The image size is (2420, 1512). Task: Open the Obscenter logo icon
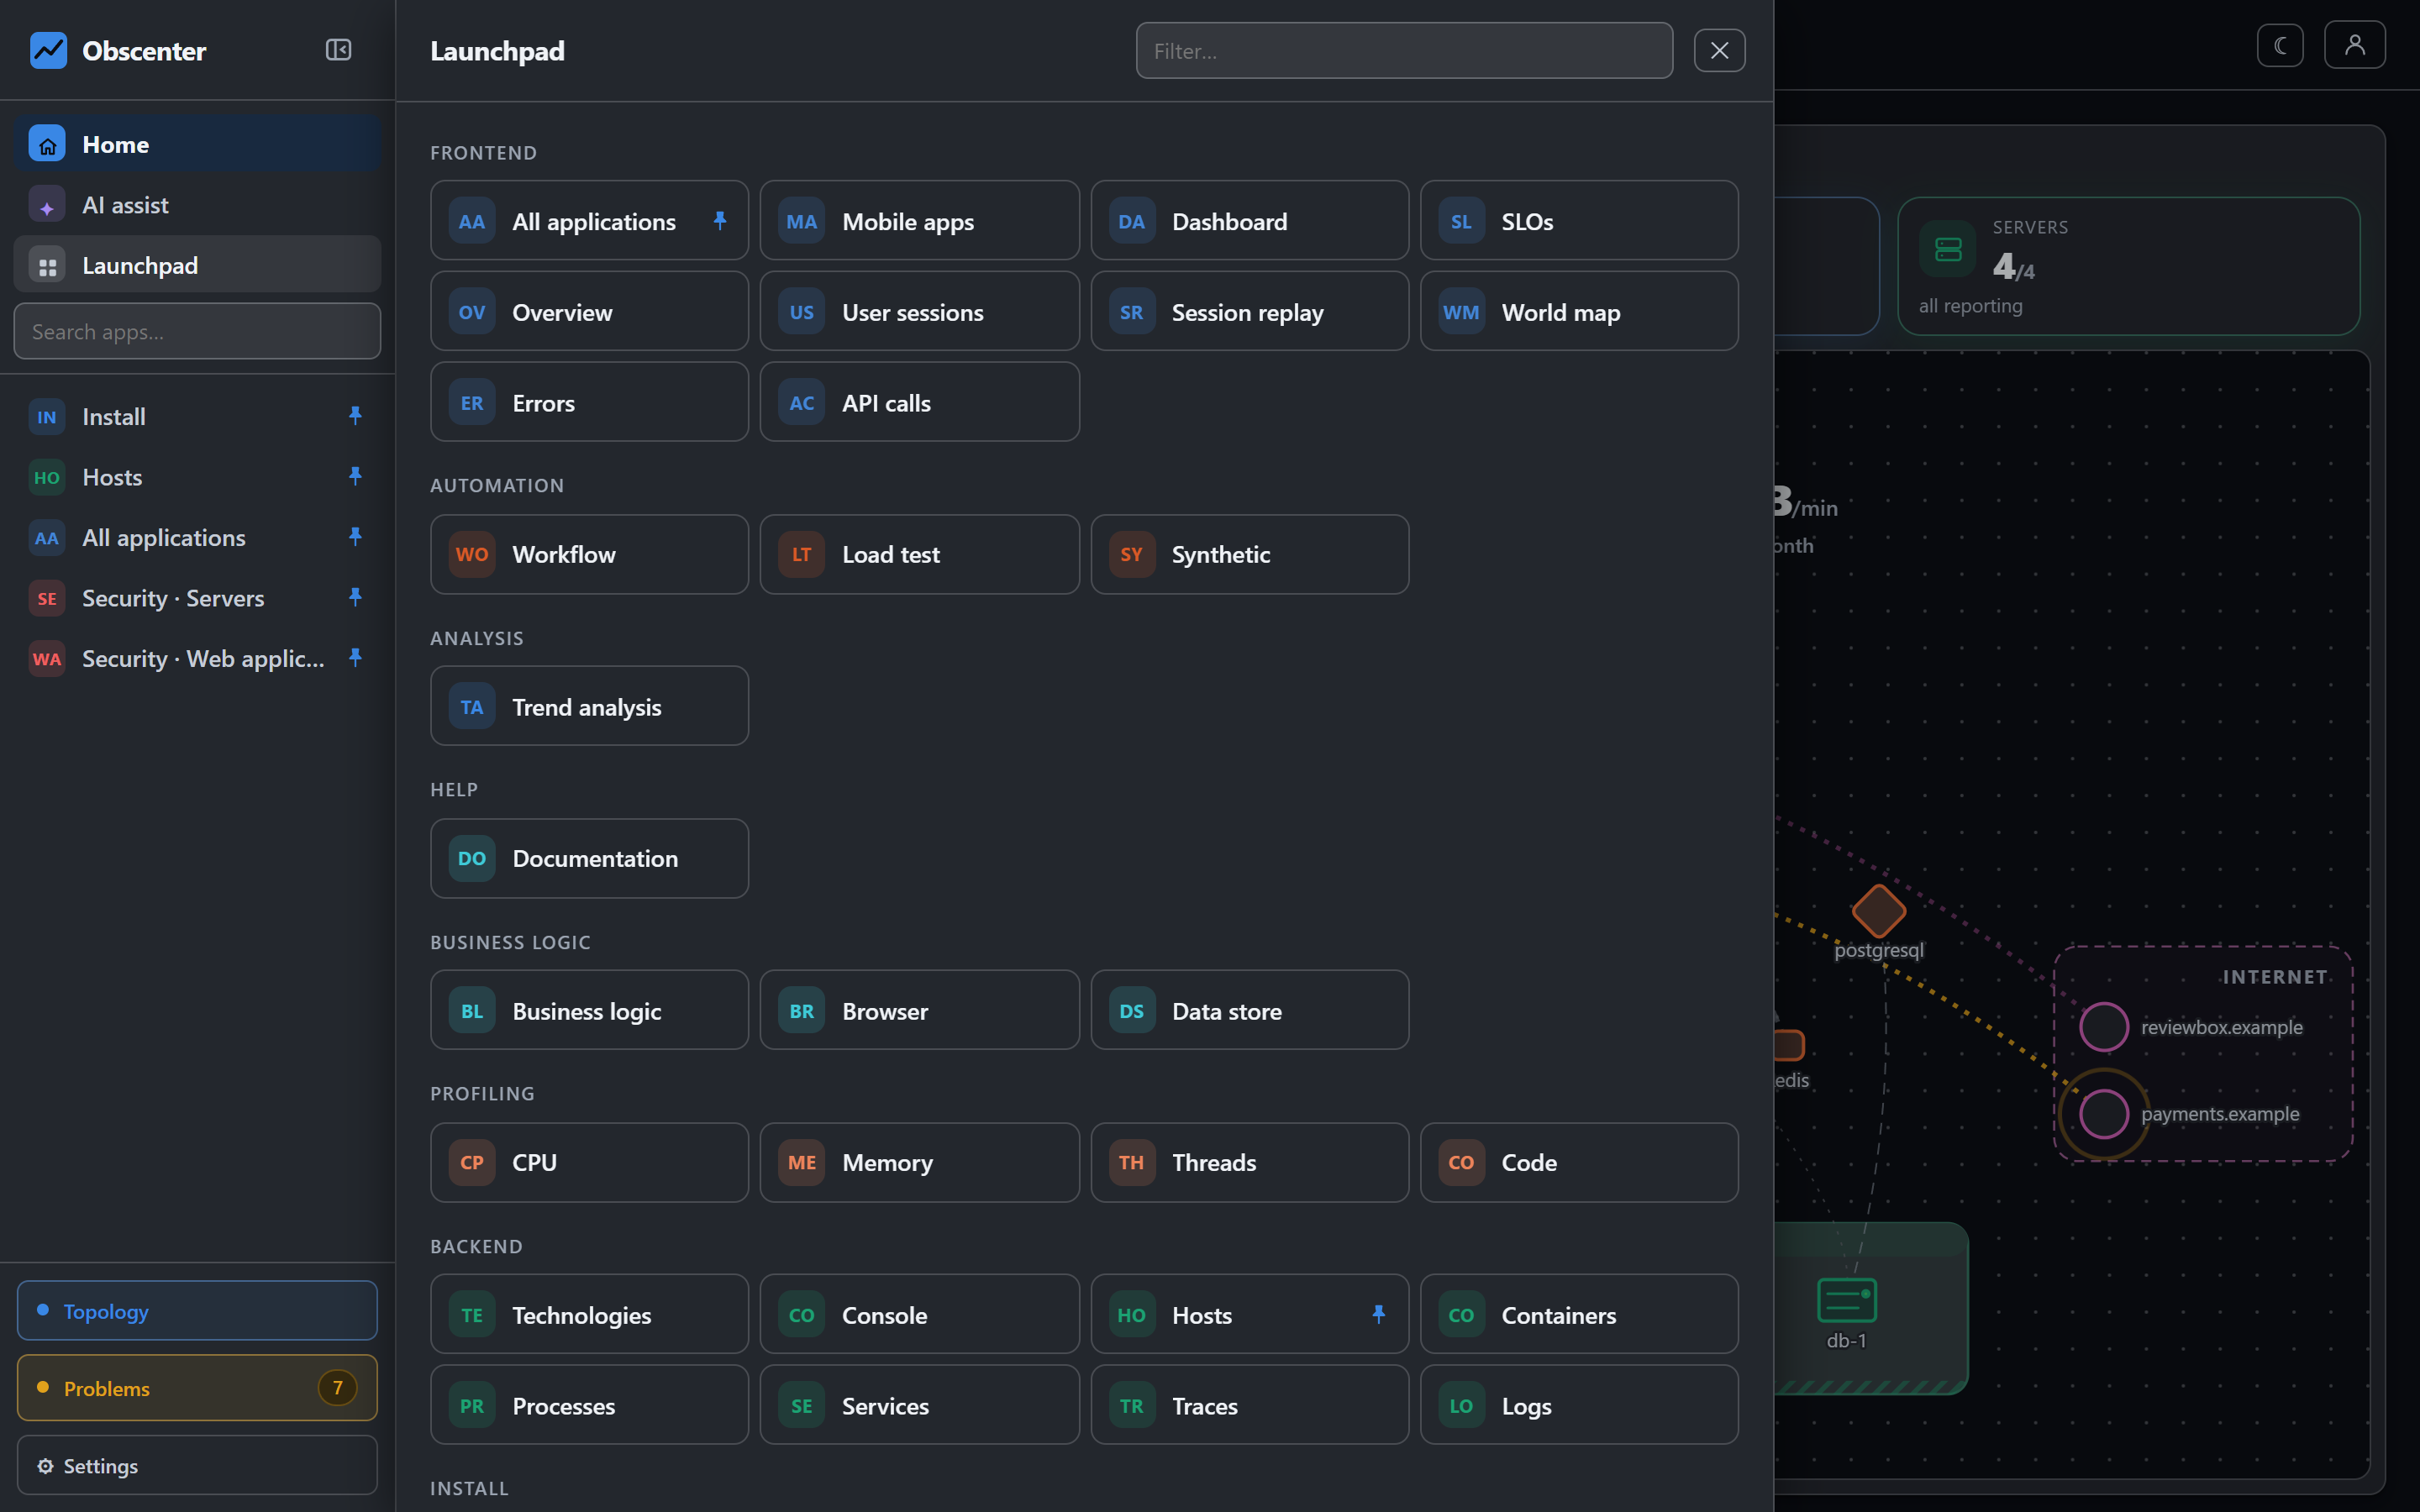[x=48, y=50]
